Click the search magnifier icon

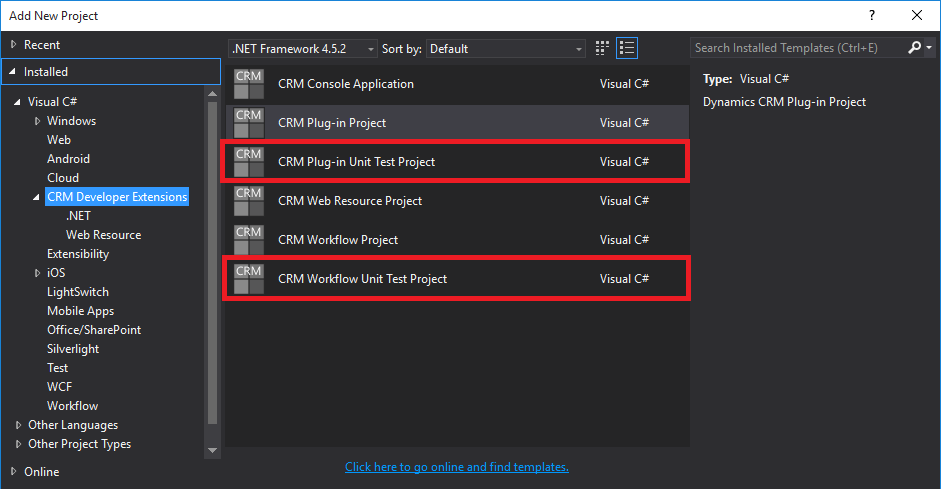[x=915, y=48]
